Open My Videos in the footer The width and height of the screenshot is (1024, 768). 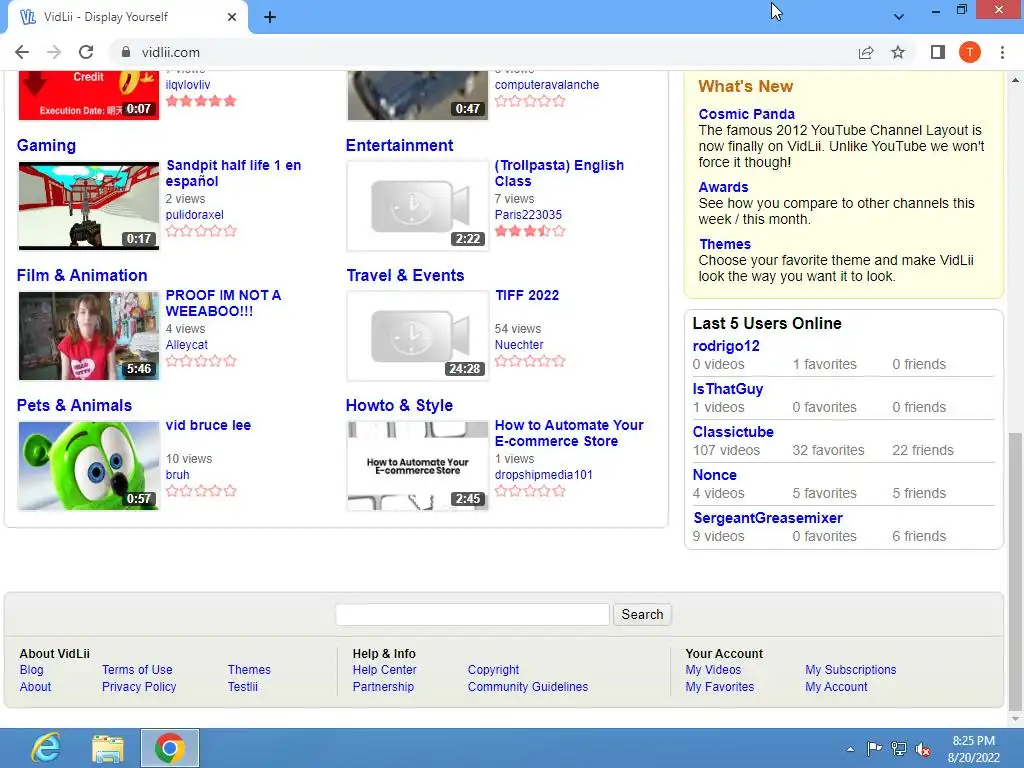point(713,669)
